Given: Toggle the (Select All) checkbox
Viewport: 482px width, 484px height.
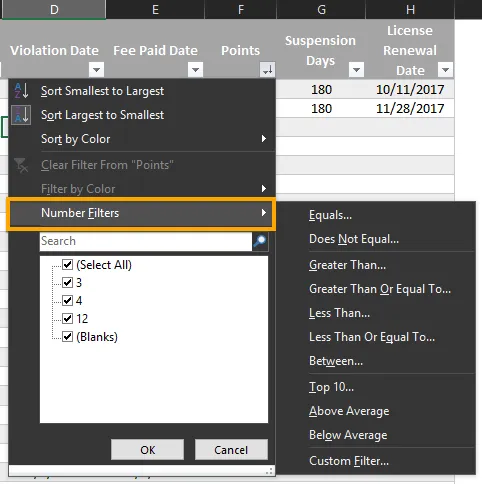Looking at the screenshot, I should [68, 265].
